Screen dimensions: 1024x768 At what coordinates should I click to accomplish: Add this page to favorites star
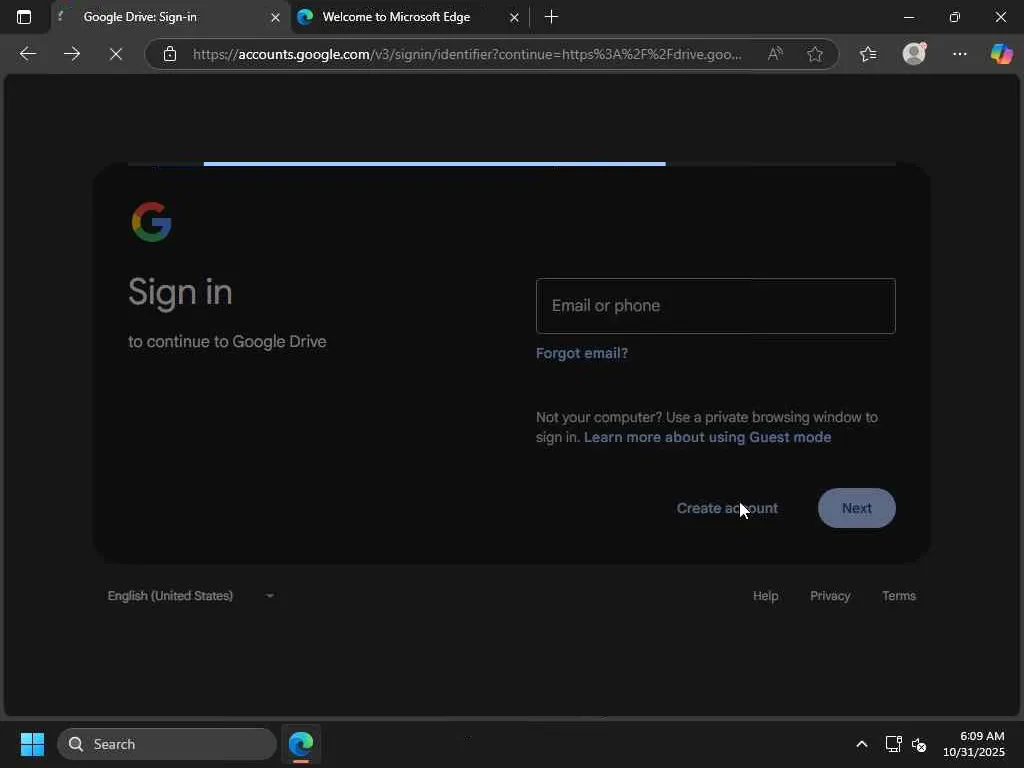[x=814, y=54]
